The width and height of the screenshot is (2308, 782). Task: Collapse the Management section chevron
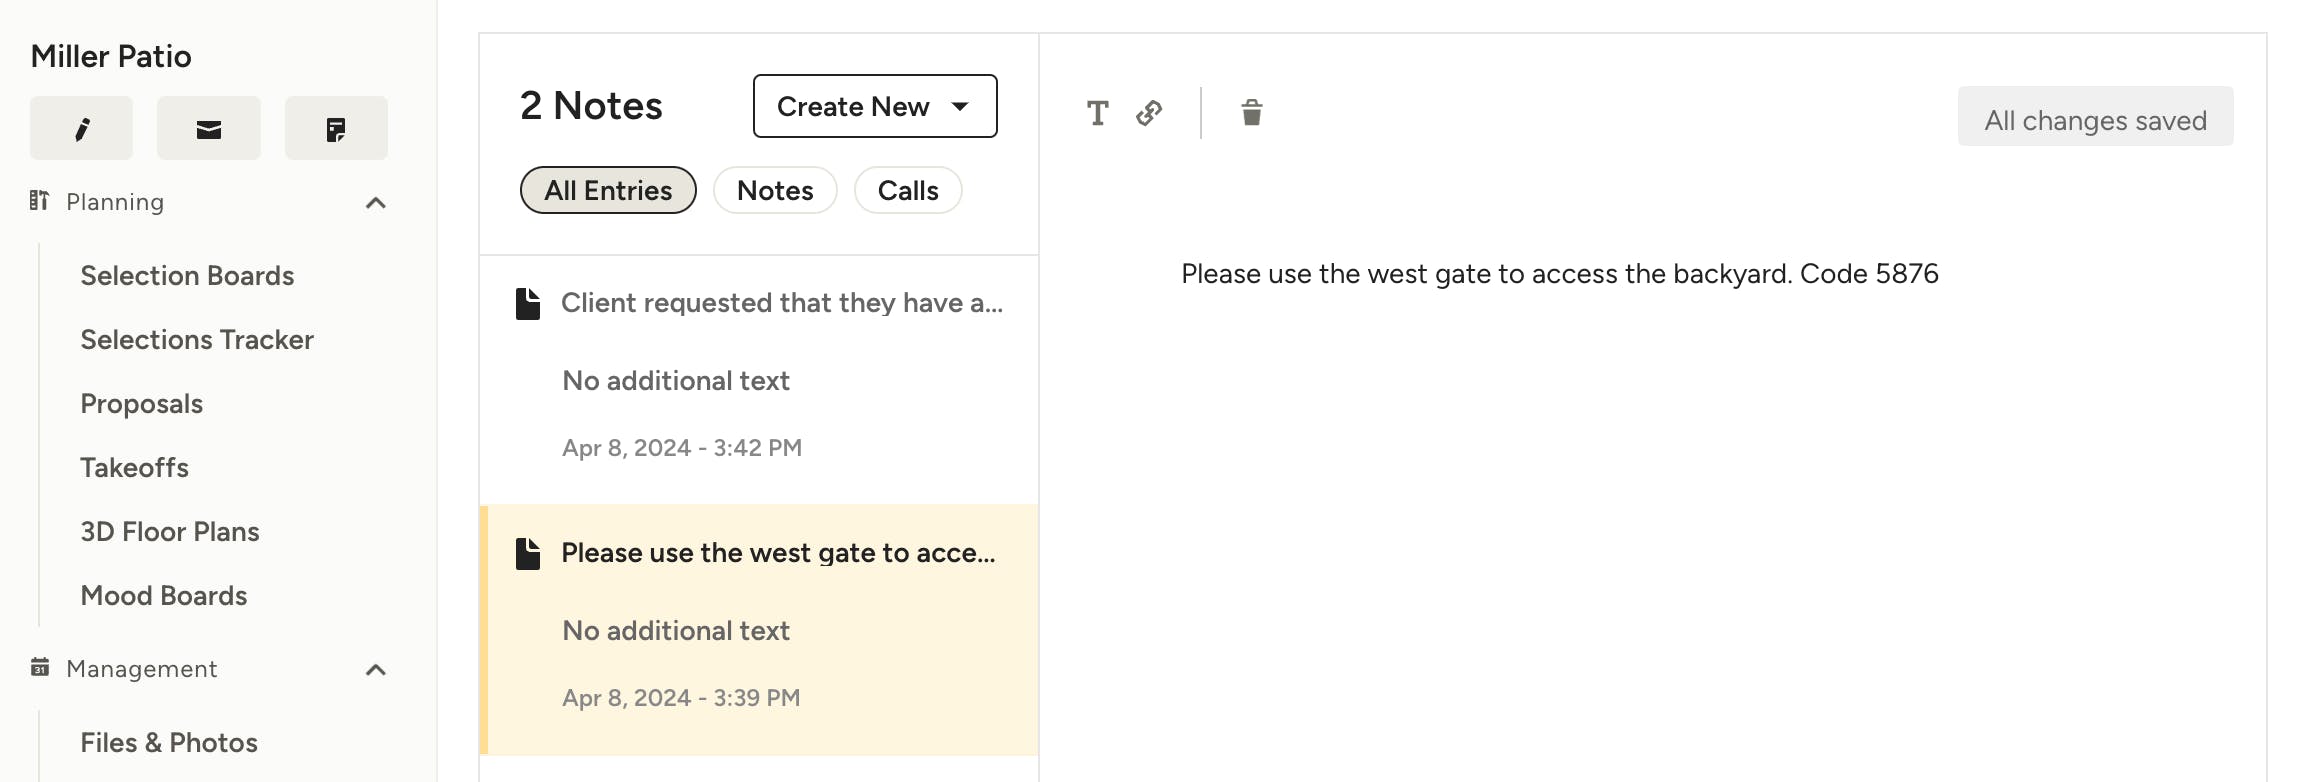pyautogui.click(x=376, y=670)
